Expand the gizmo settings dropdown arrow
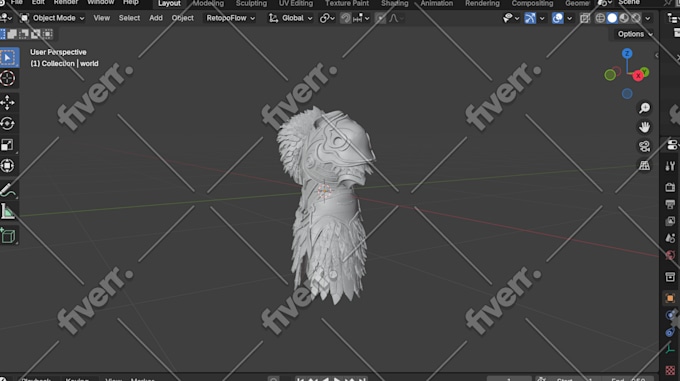Image resolution: width=680 pixels, height=381 pixels. 542,18
